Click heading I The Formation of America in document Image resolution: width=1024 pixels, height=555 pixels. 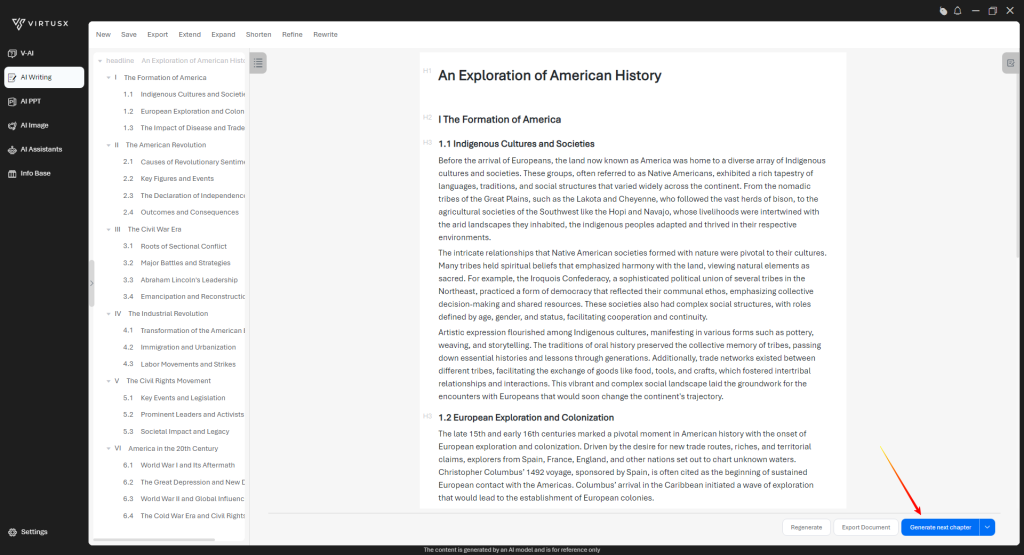[x=500, y=119]
